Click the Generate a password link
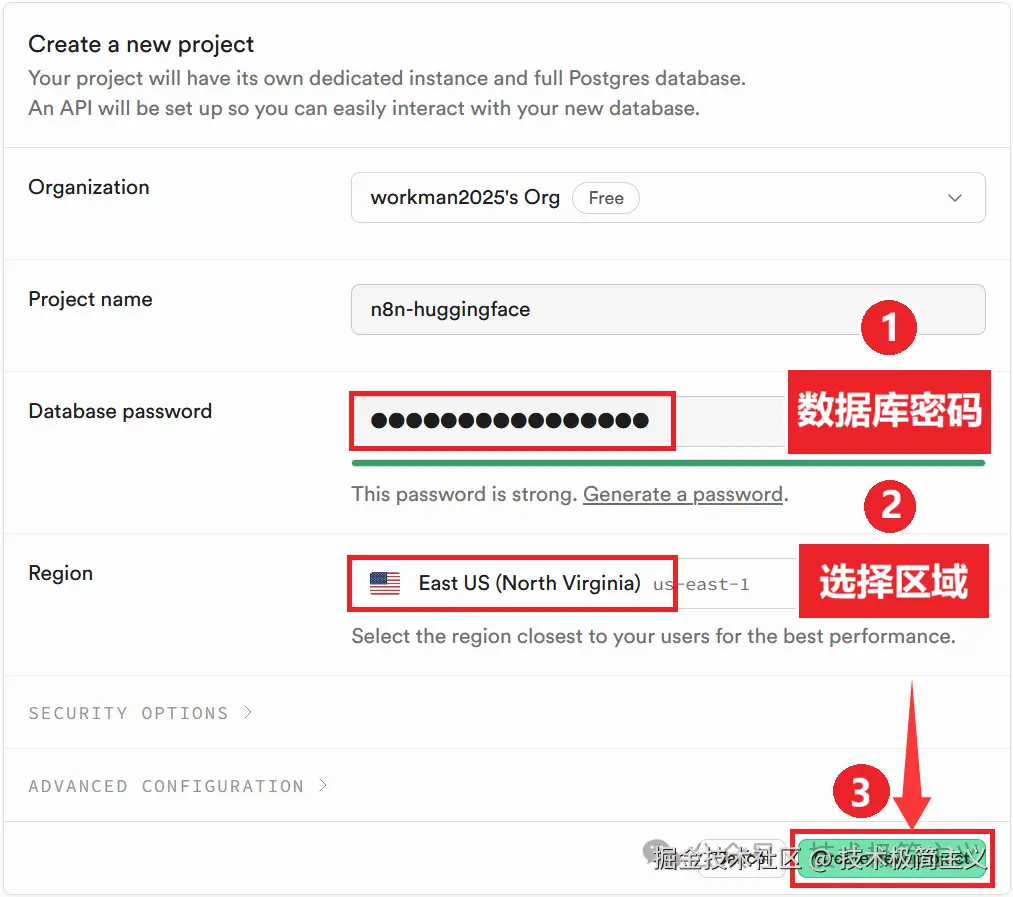Viewport: 1013px width, 897px height. (683, 494)
